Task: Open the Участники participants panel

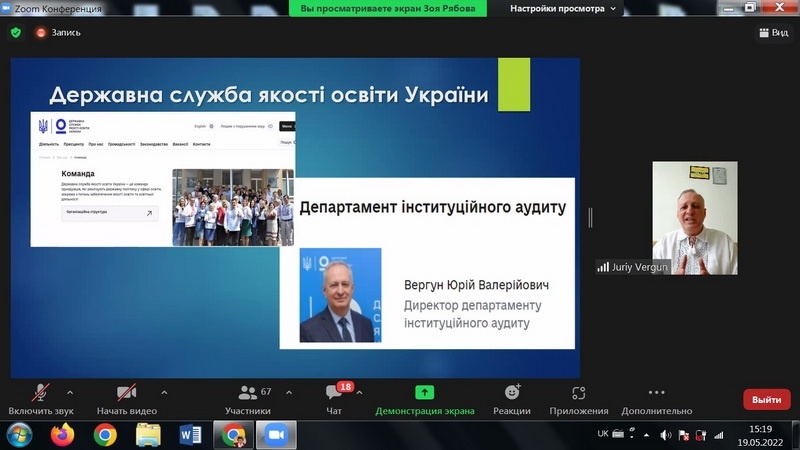Action: click(247, 399)
